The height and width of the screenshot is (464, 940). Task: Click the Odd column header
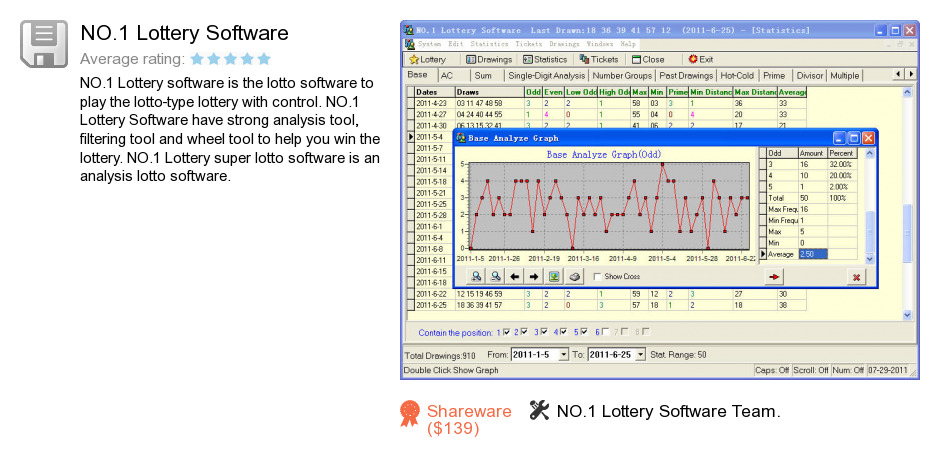click(x=533, y=92)
